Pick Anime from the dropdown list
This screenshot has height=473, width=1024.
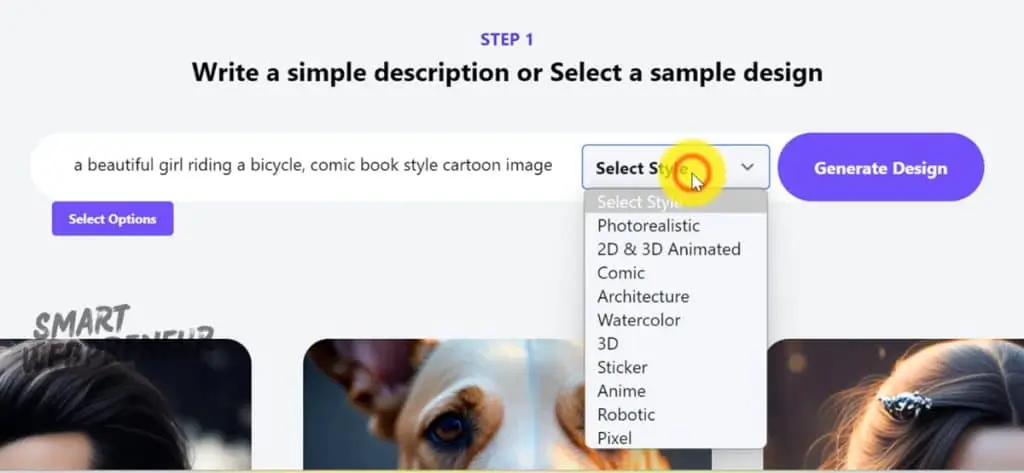(621, 391)
